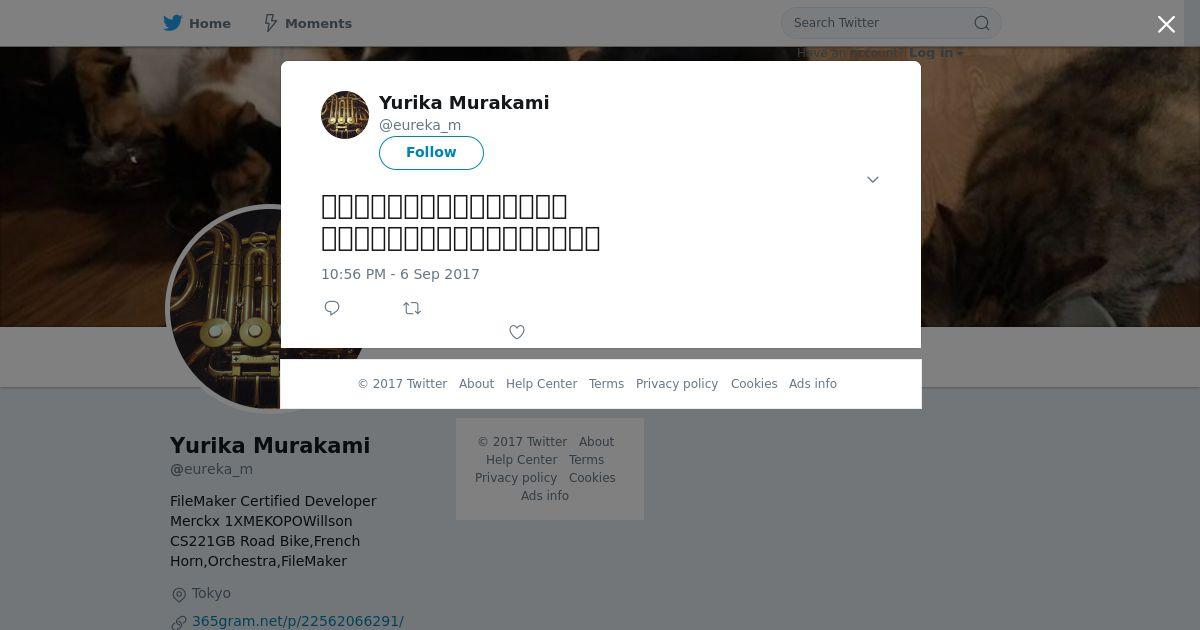Open the 365gram.net profile link
Screen dimensions: 1200x630
coord(298,621)
